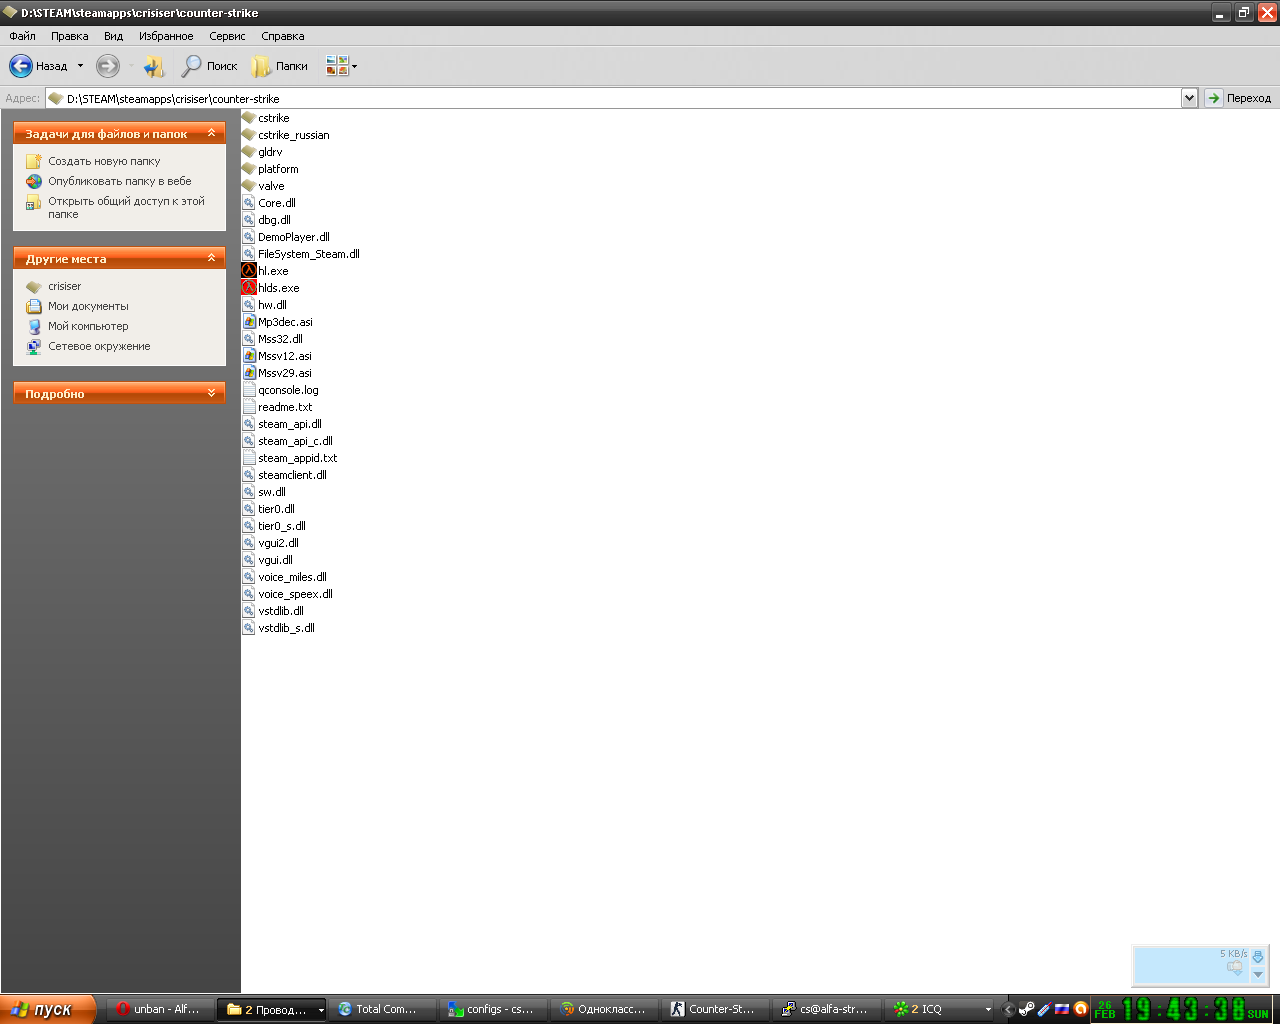The image size is (1280, 1024).
Task: Select the cstrike_russian folder icon
Action: (x=249, y=134)
